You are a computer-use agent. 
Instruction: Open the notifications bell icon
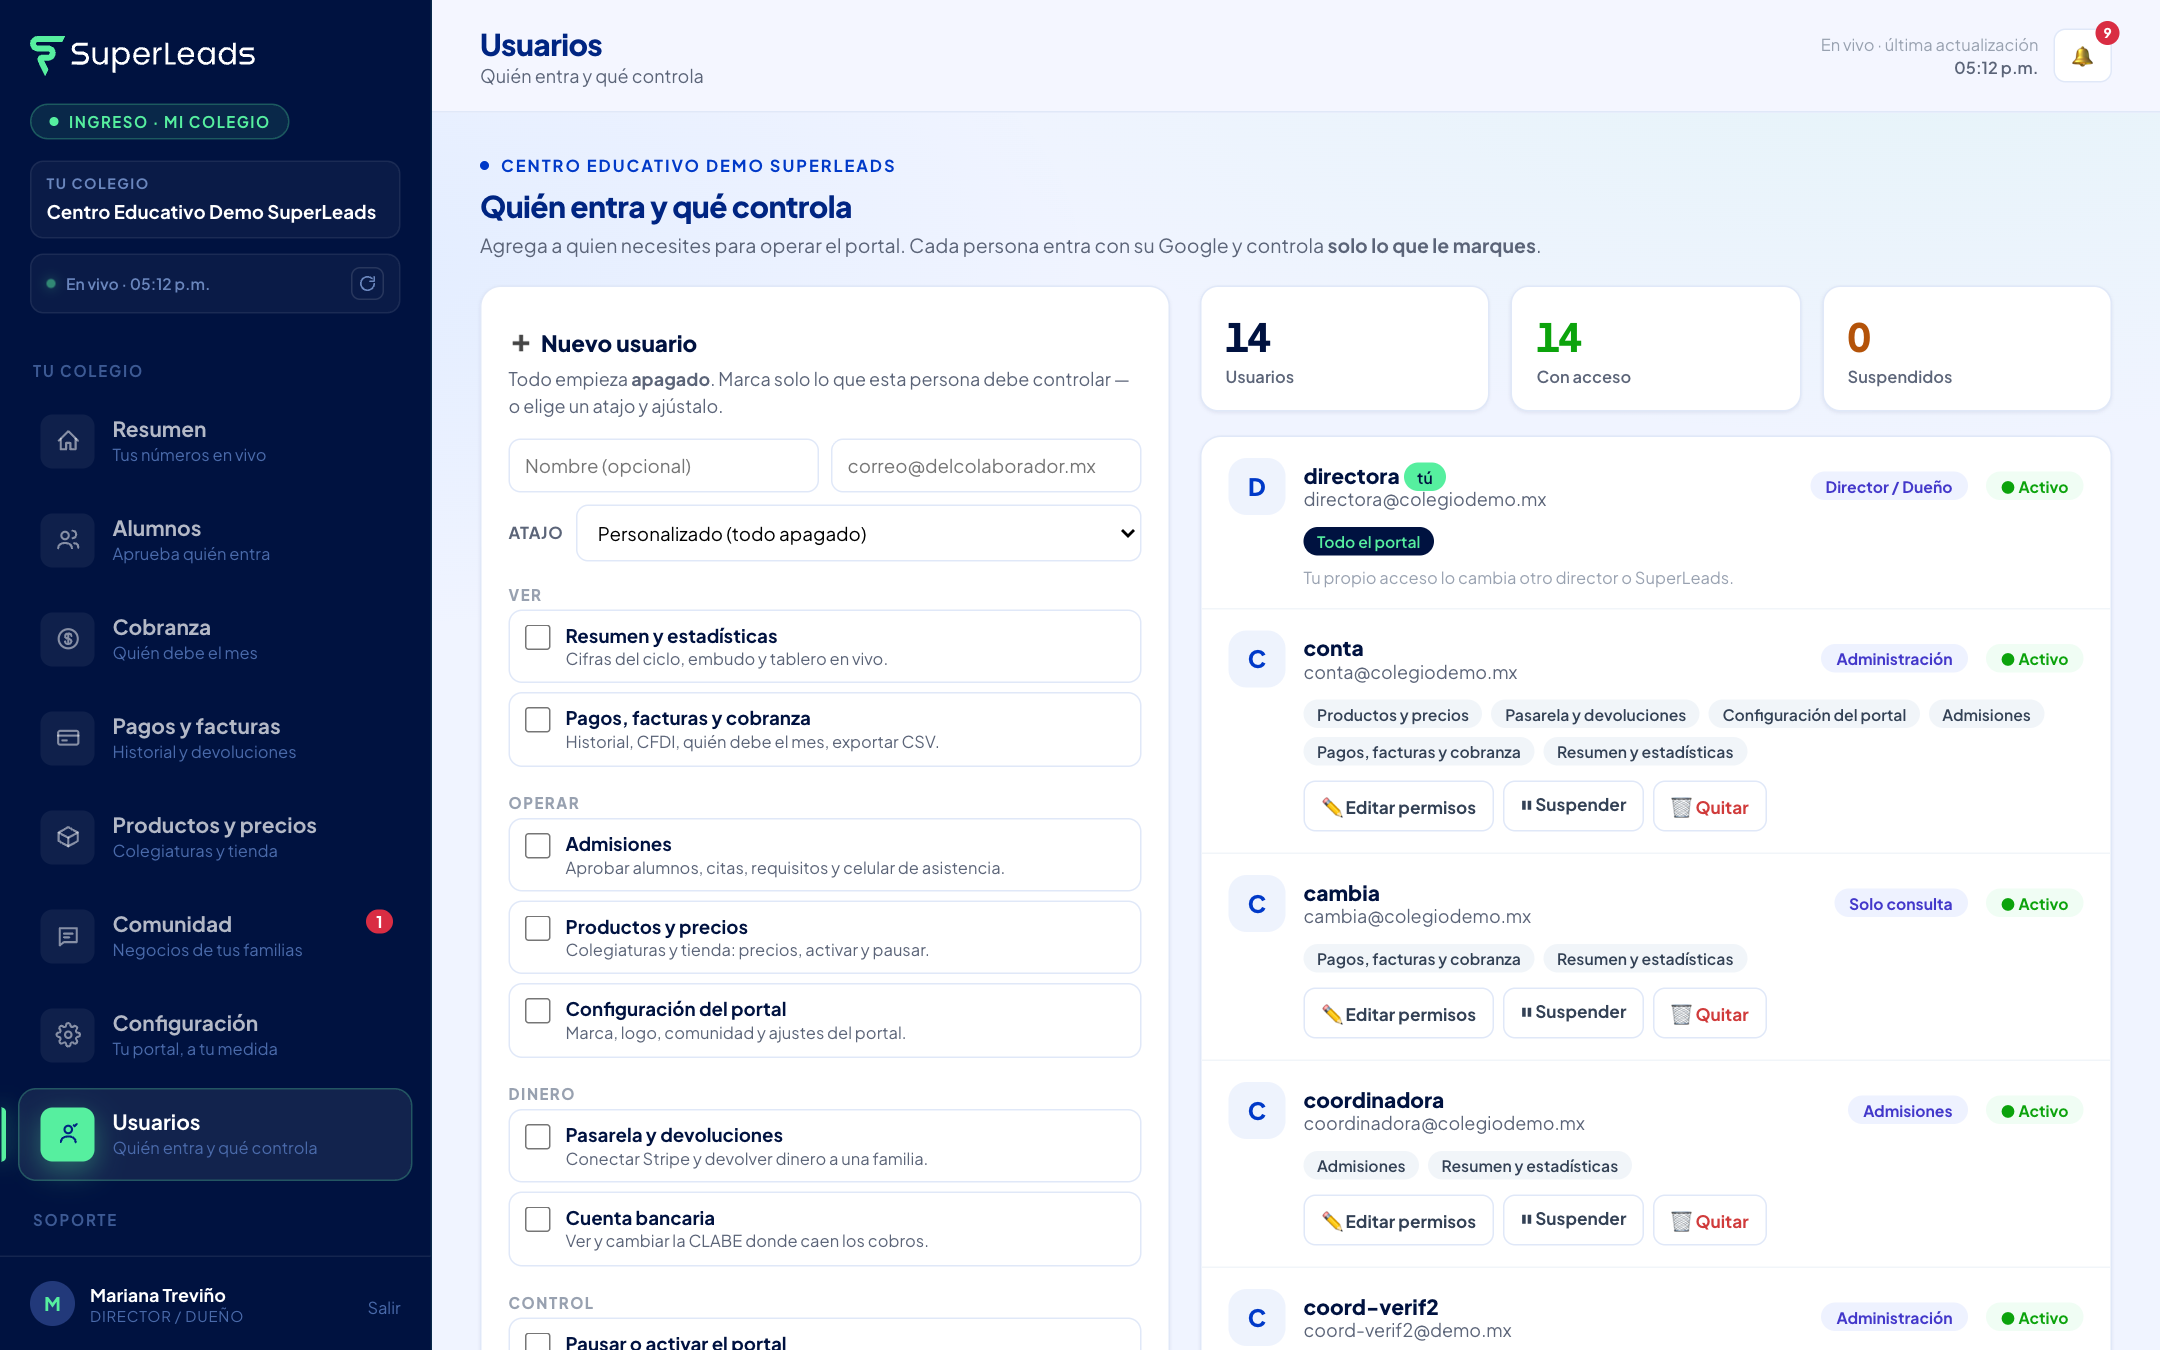[x=2082, y=56]
